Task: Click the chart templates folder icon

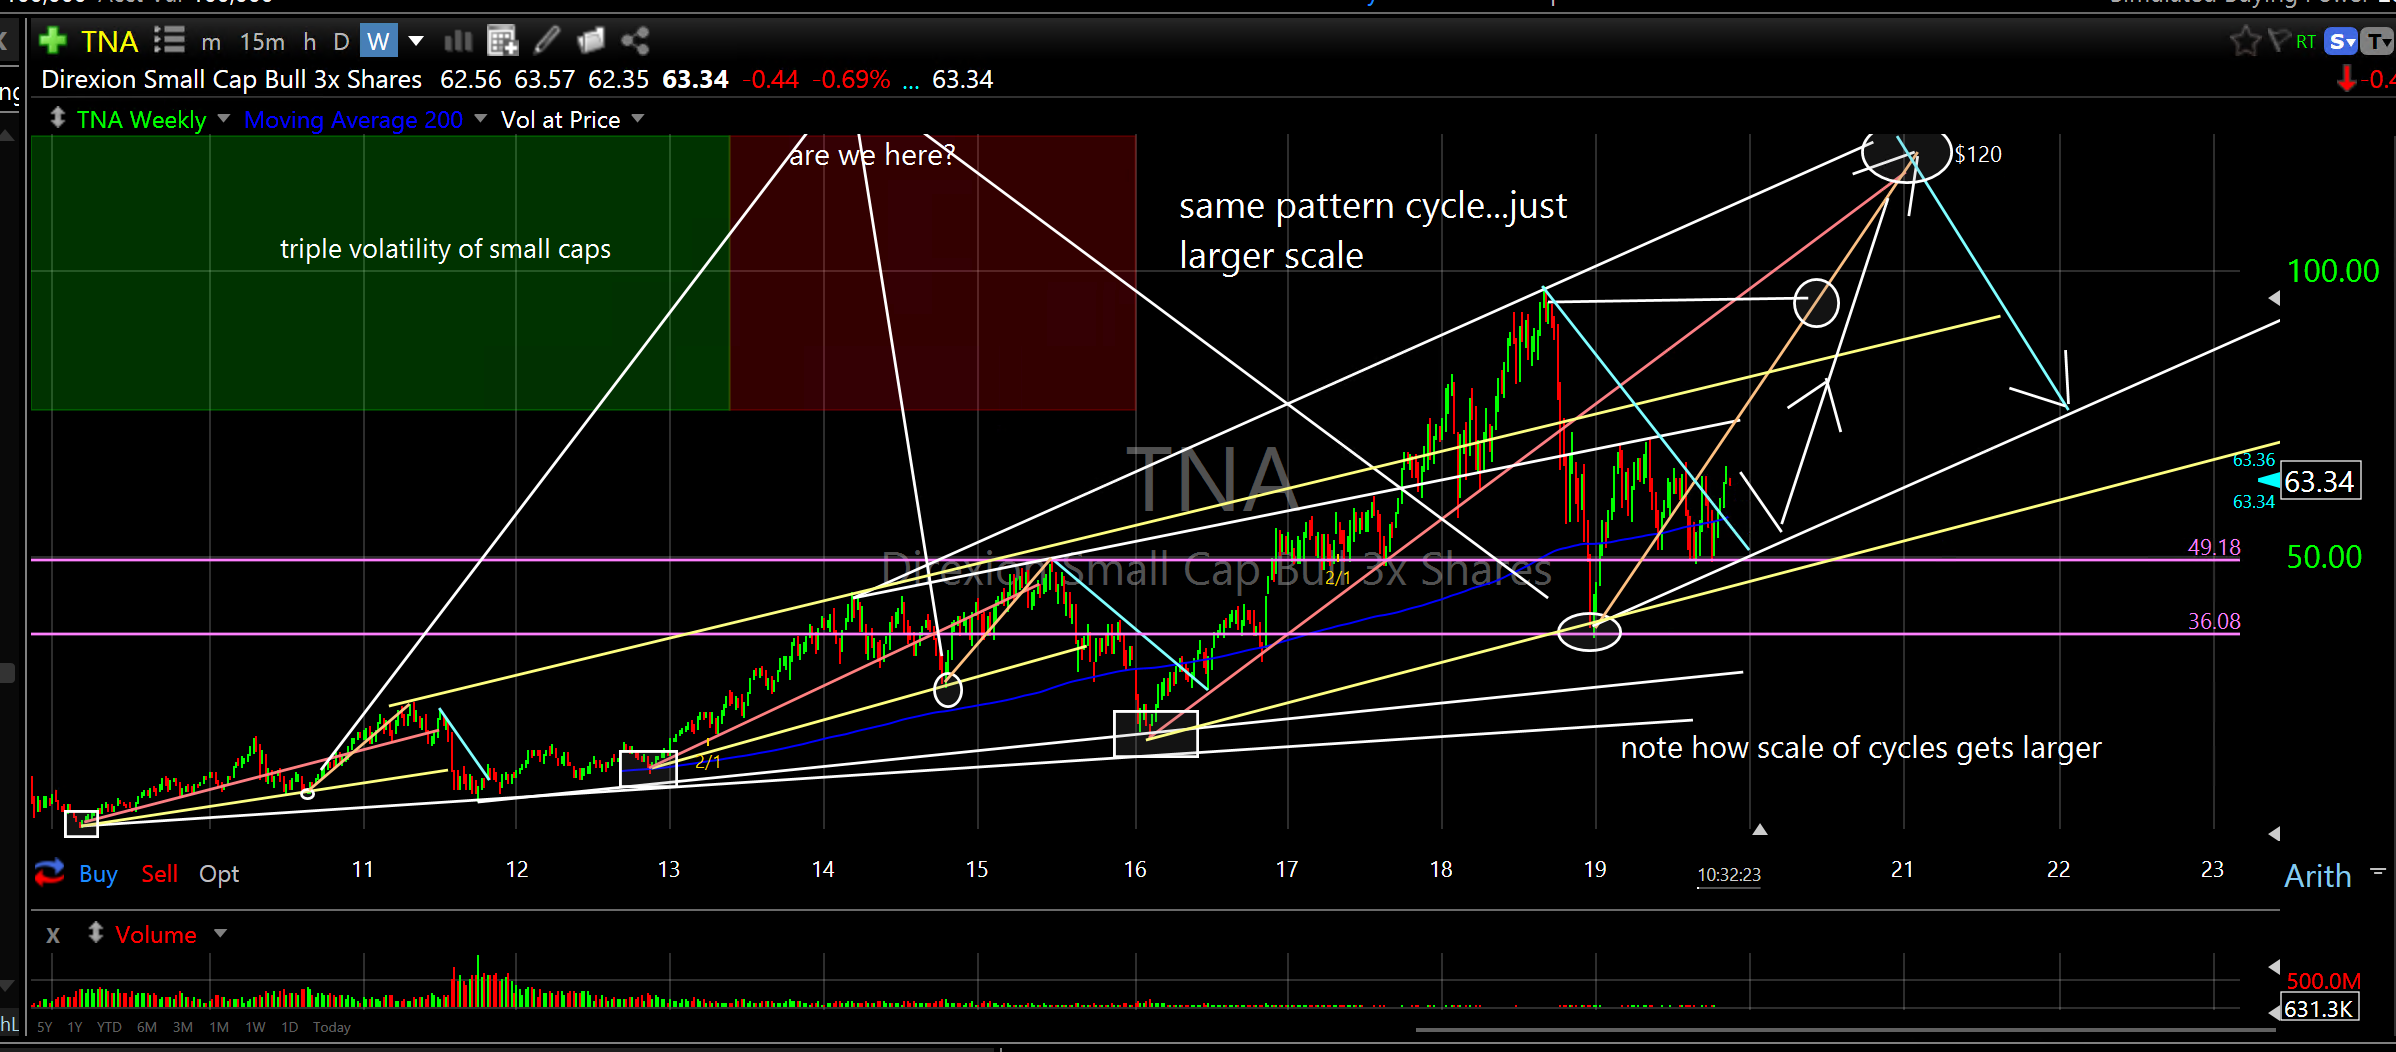Action: click(591, 41)
